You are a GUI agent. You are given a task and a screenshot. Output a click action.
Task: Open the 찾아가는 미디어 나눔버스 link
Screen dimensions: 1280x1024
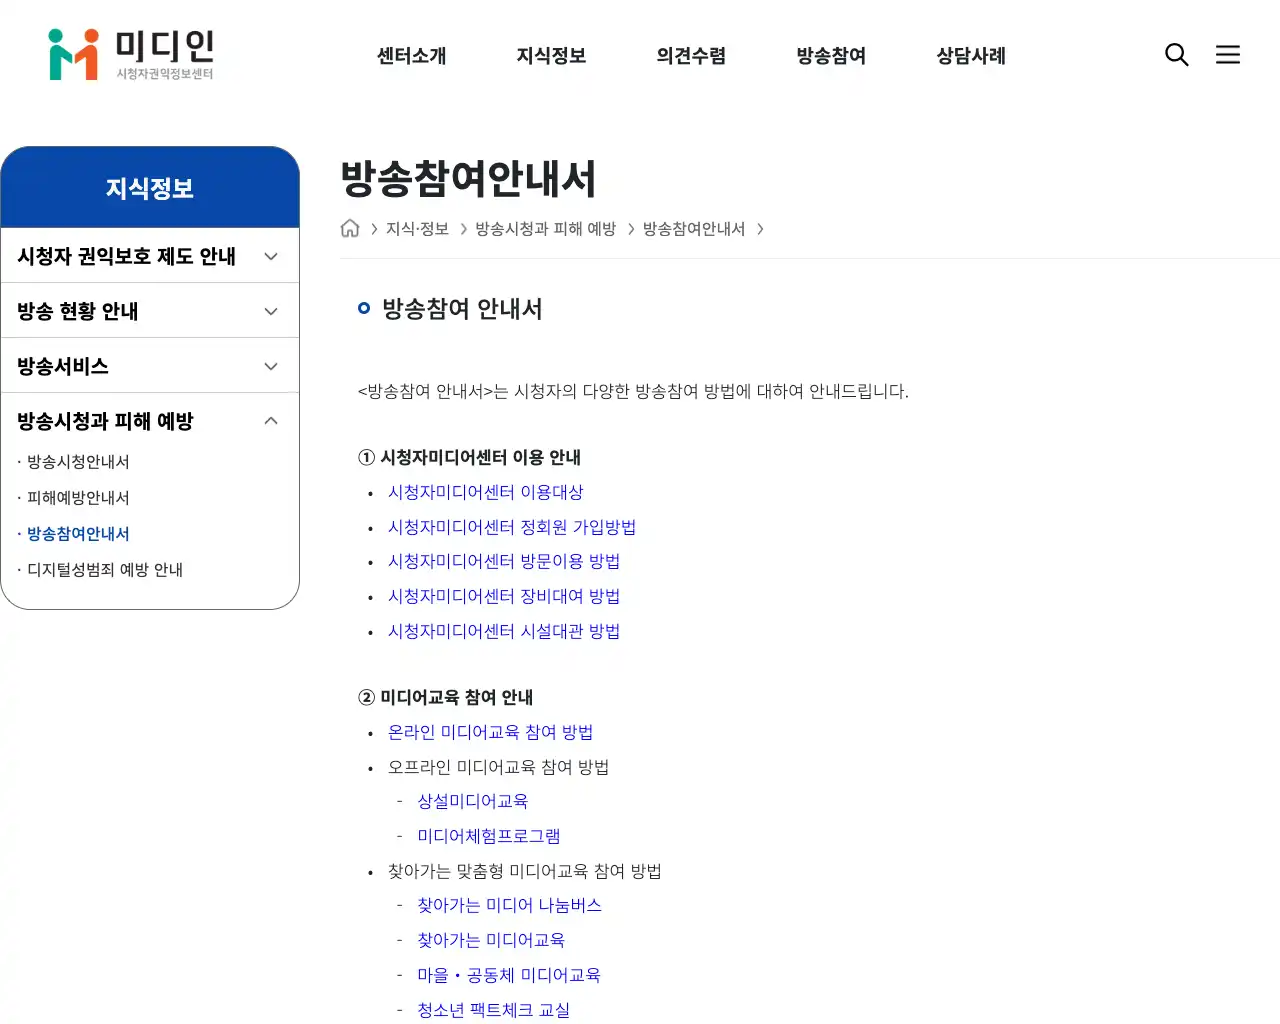[x=510, y=905]
